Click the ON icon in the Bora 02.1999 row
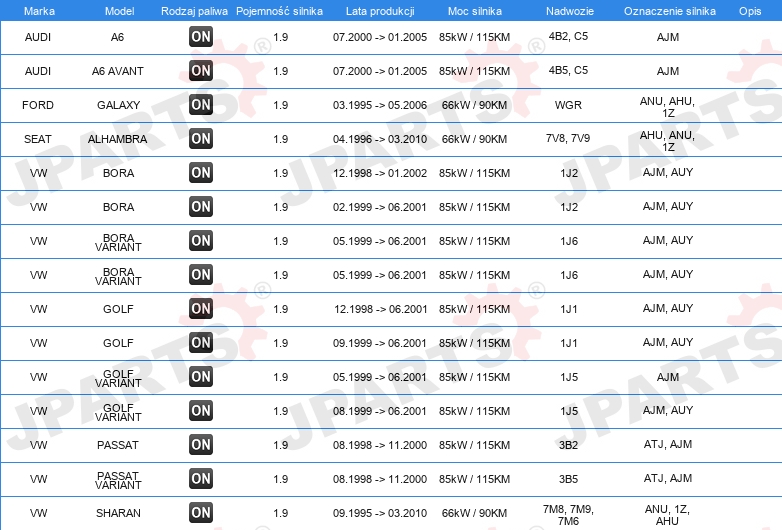782x530 pixels. click(x=201, y=206)
